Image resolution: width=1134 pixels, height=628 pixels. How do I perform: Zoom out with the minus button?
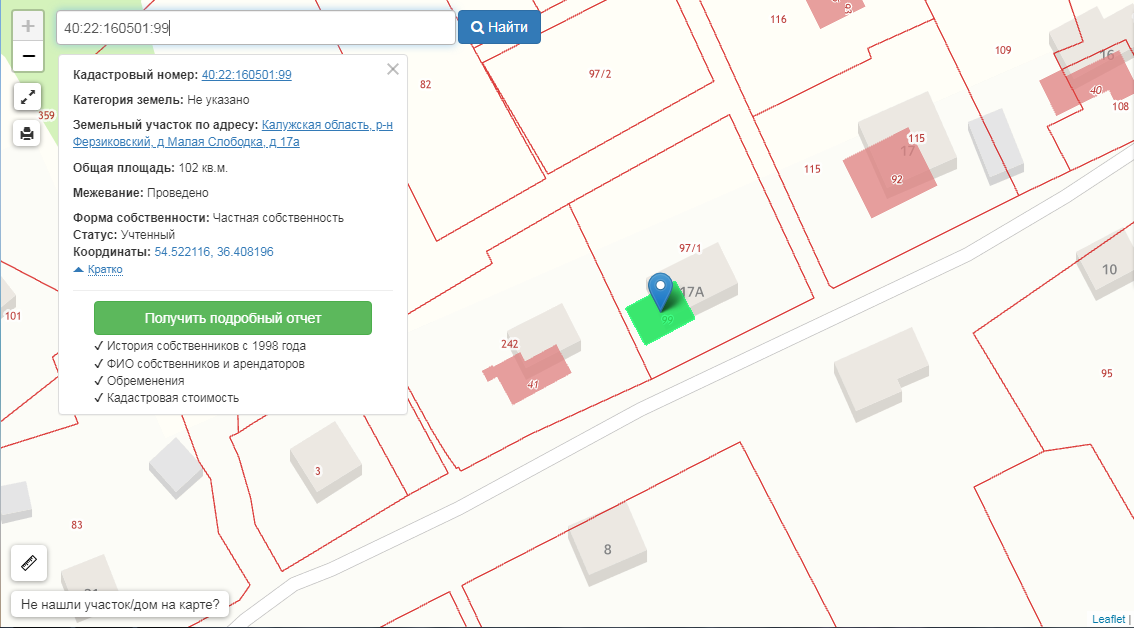tap(28, 56)
